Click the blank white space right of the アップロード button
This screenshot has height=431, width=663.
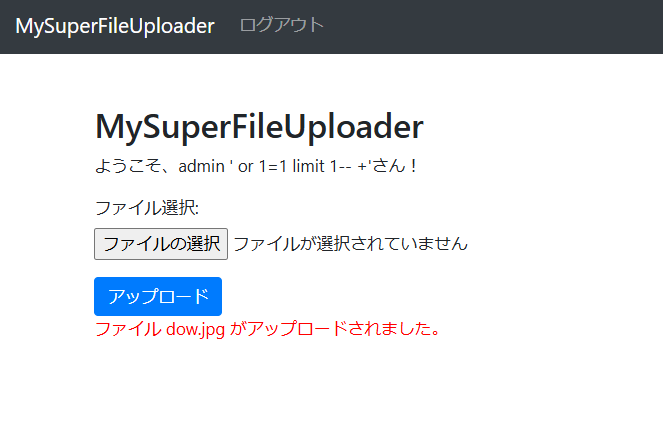click(x=423, y=296)
